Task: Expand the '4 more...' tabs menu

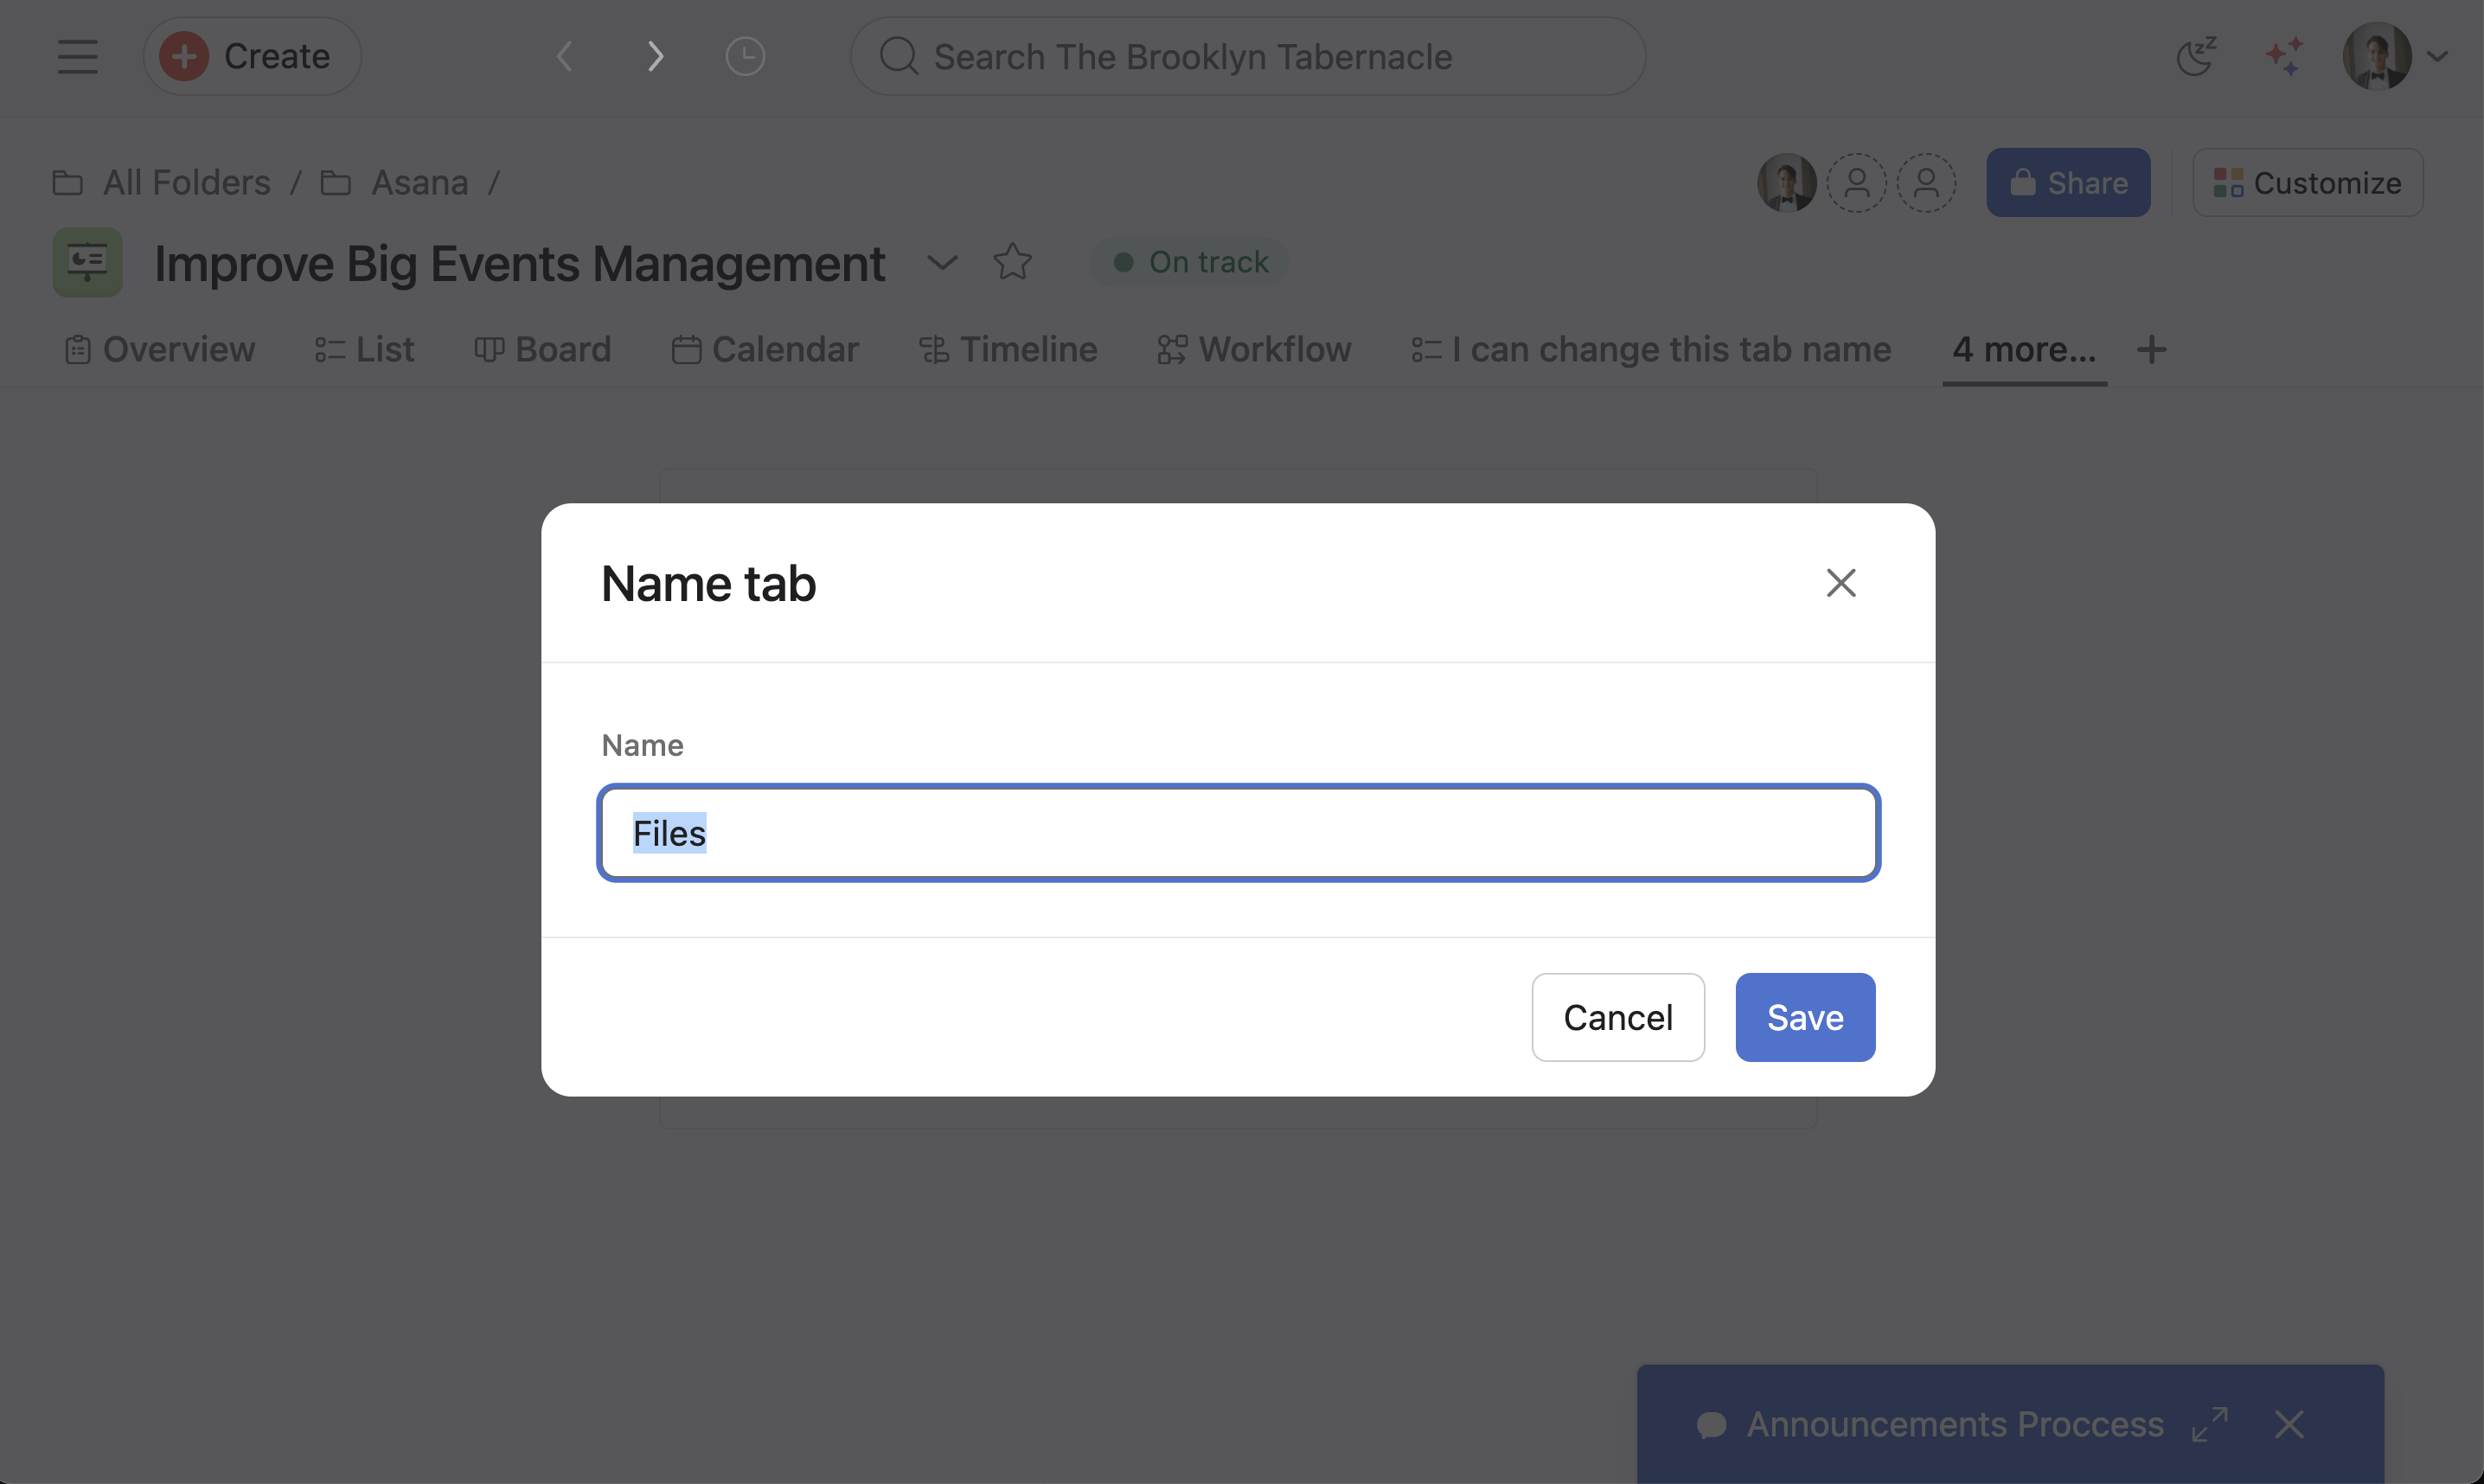Action: (2024, 350)
